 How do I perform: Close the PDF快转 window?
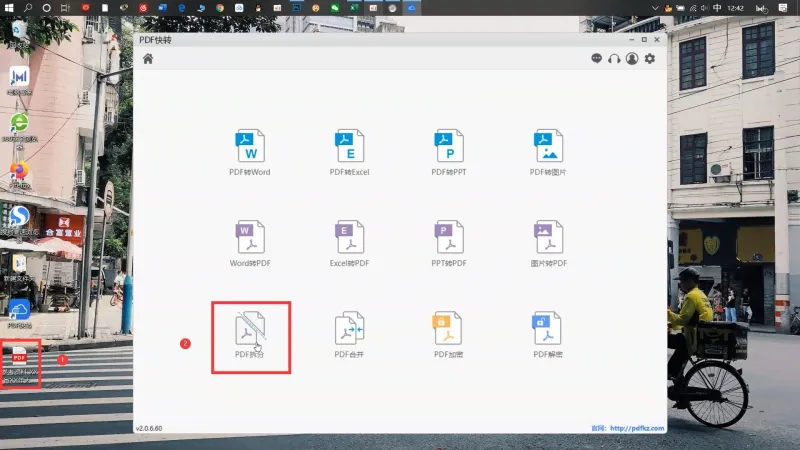pos(657,40)
